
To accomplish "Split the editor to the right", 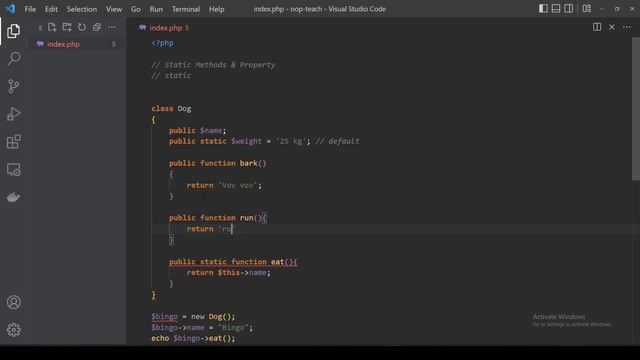I will (x=597, y=27).
